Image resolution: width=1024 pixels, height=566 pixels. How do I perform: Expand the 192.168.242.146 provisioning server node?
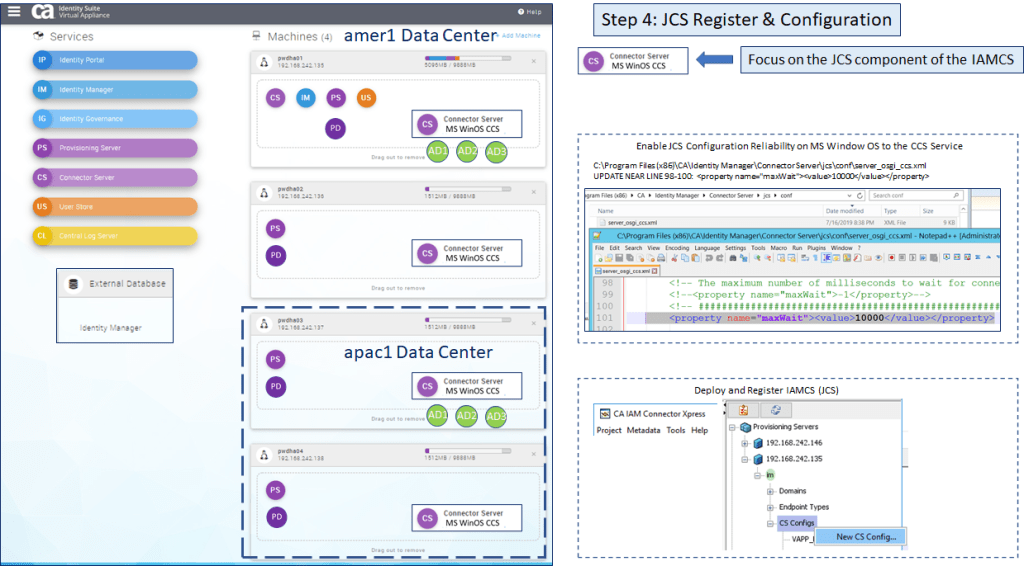(x=745, y=443)
